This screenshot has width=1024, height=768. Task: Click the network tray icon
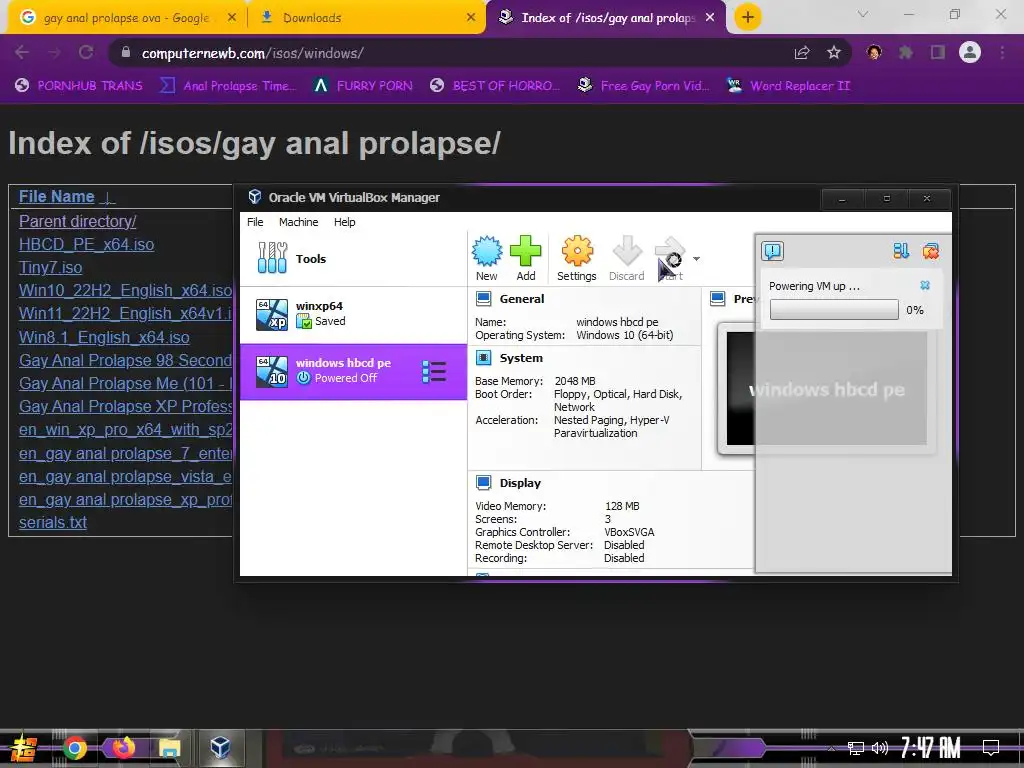[x=856, y=748]
